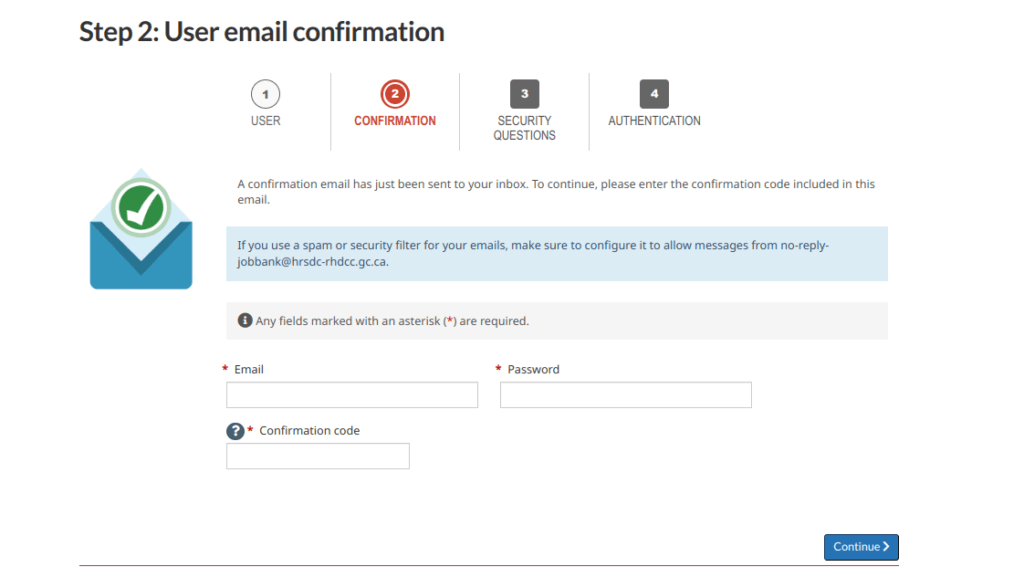This screenshot has width=1024, height=567.
Task: Go to the SECURITY QUESTIONS step label
Action: (524, 128)
